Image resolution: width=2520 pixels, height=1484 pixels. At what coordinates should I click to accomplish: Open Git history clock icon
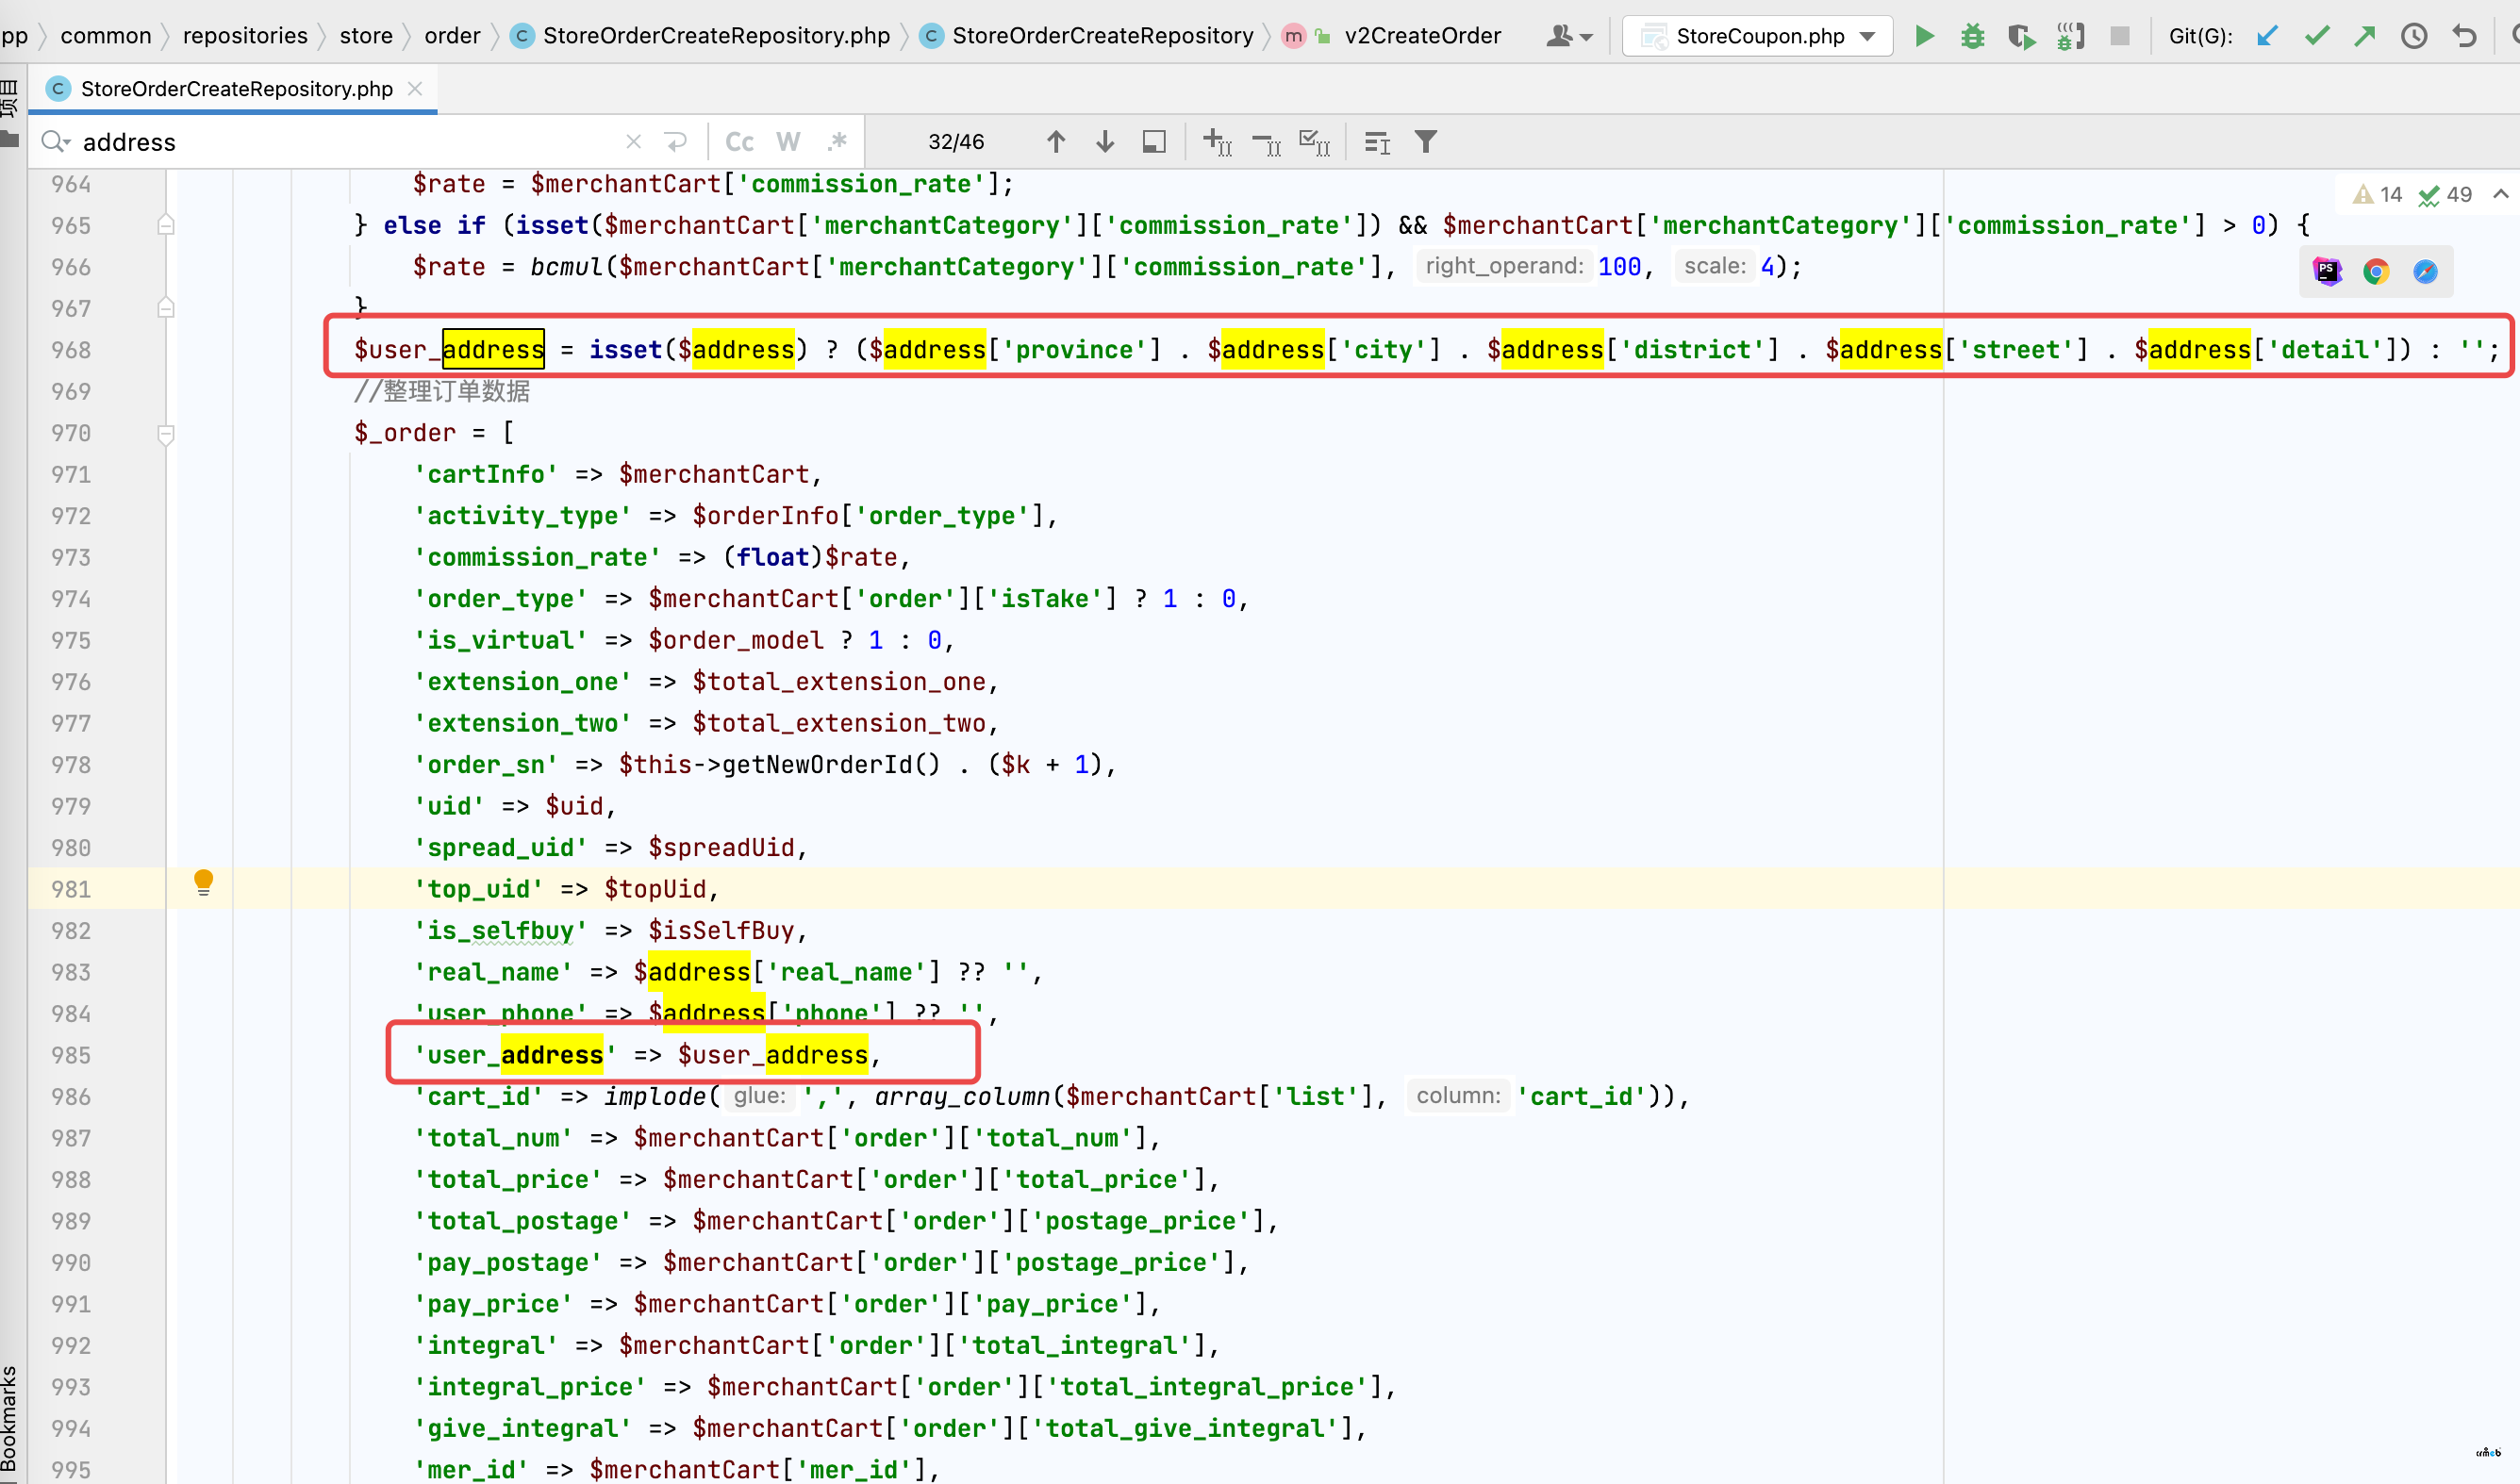click(x=2414, y=36)
